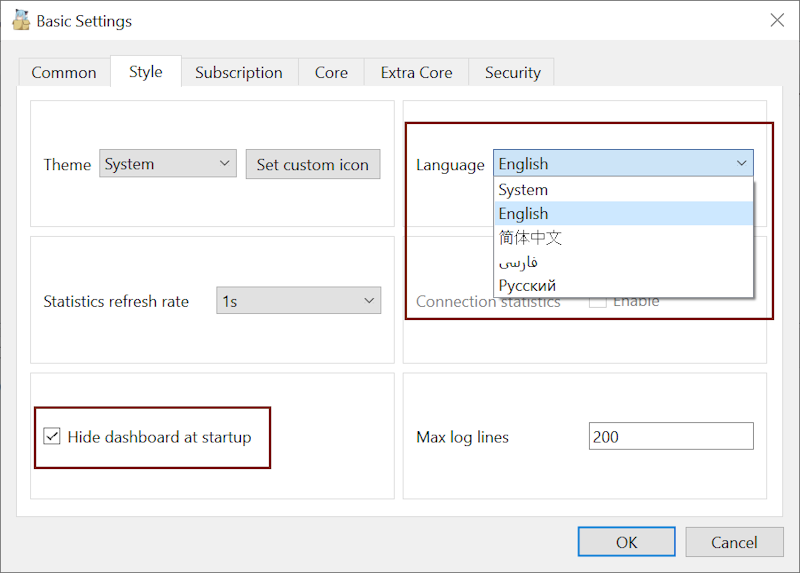Choose System from the language list
The image size is (800, 573).
click(x=523, y=189)
